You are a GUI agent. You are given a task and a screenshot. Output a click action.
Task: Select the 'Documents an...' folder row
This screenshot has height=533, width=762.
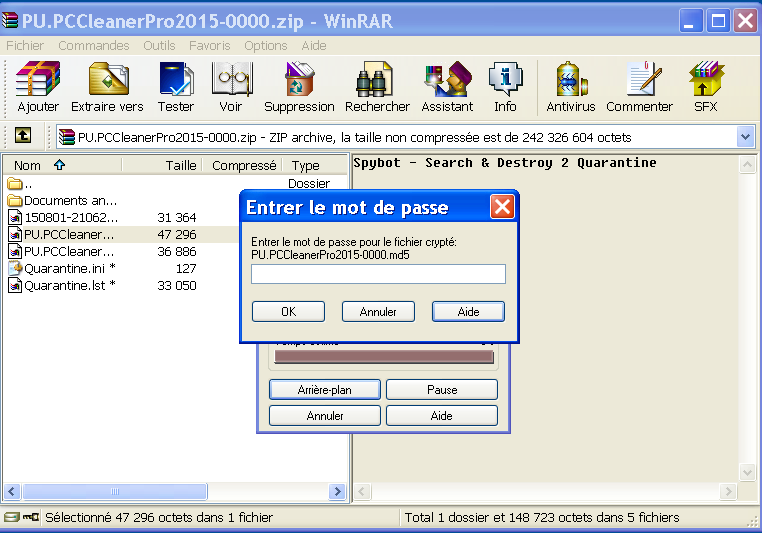(x=62, y=201)
